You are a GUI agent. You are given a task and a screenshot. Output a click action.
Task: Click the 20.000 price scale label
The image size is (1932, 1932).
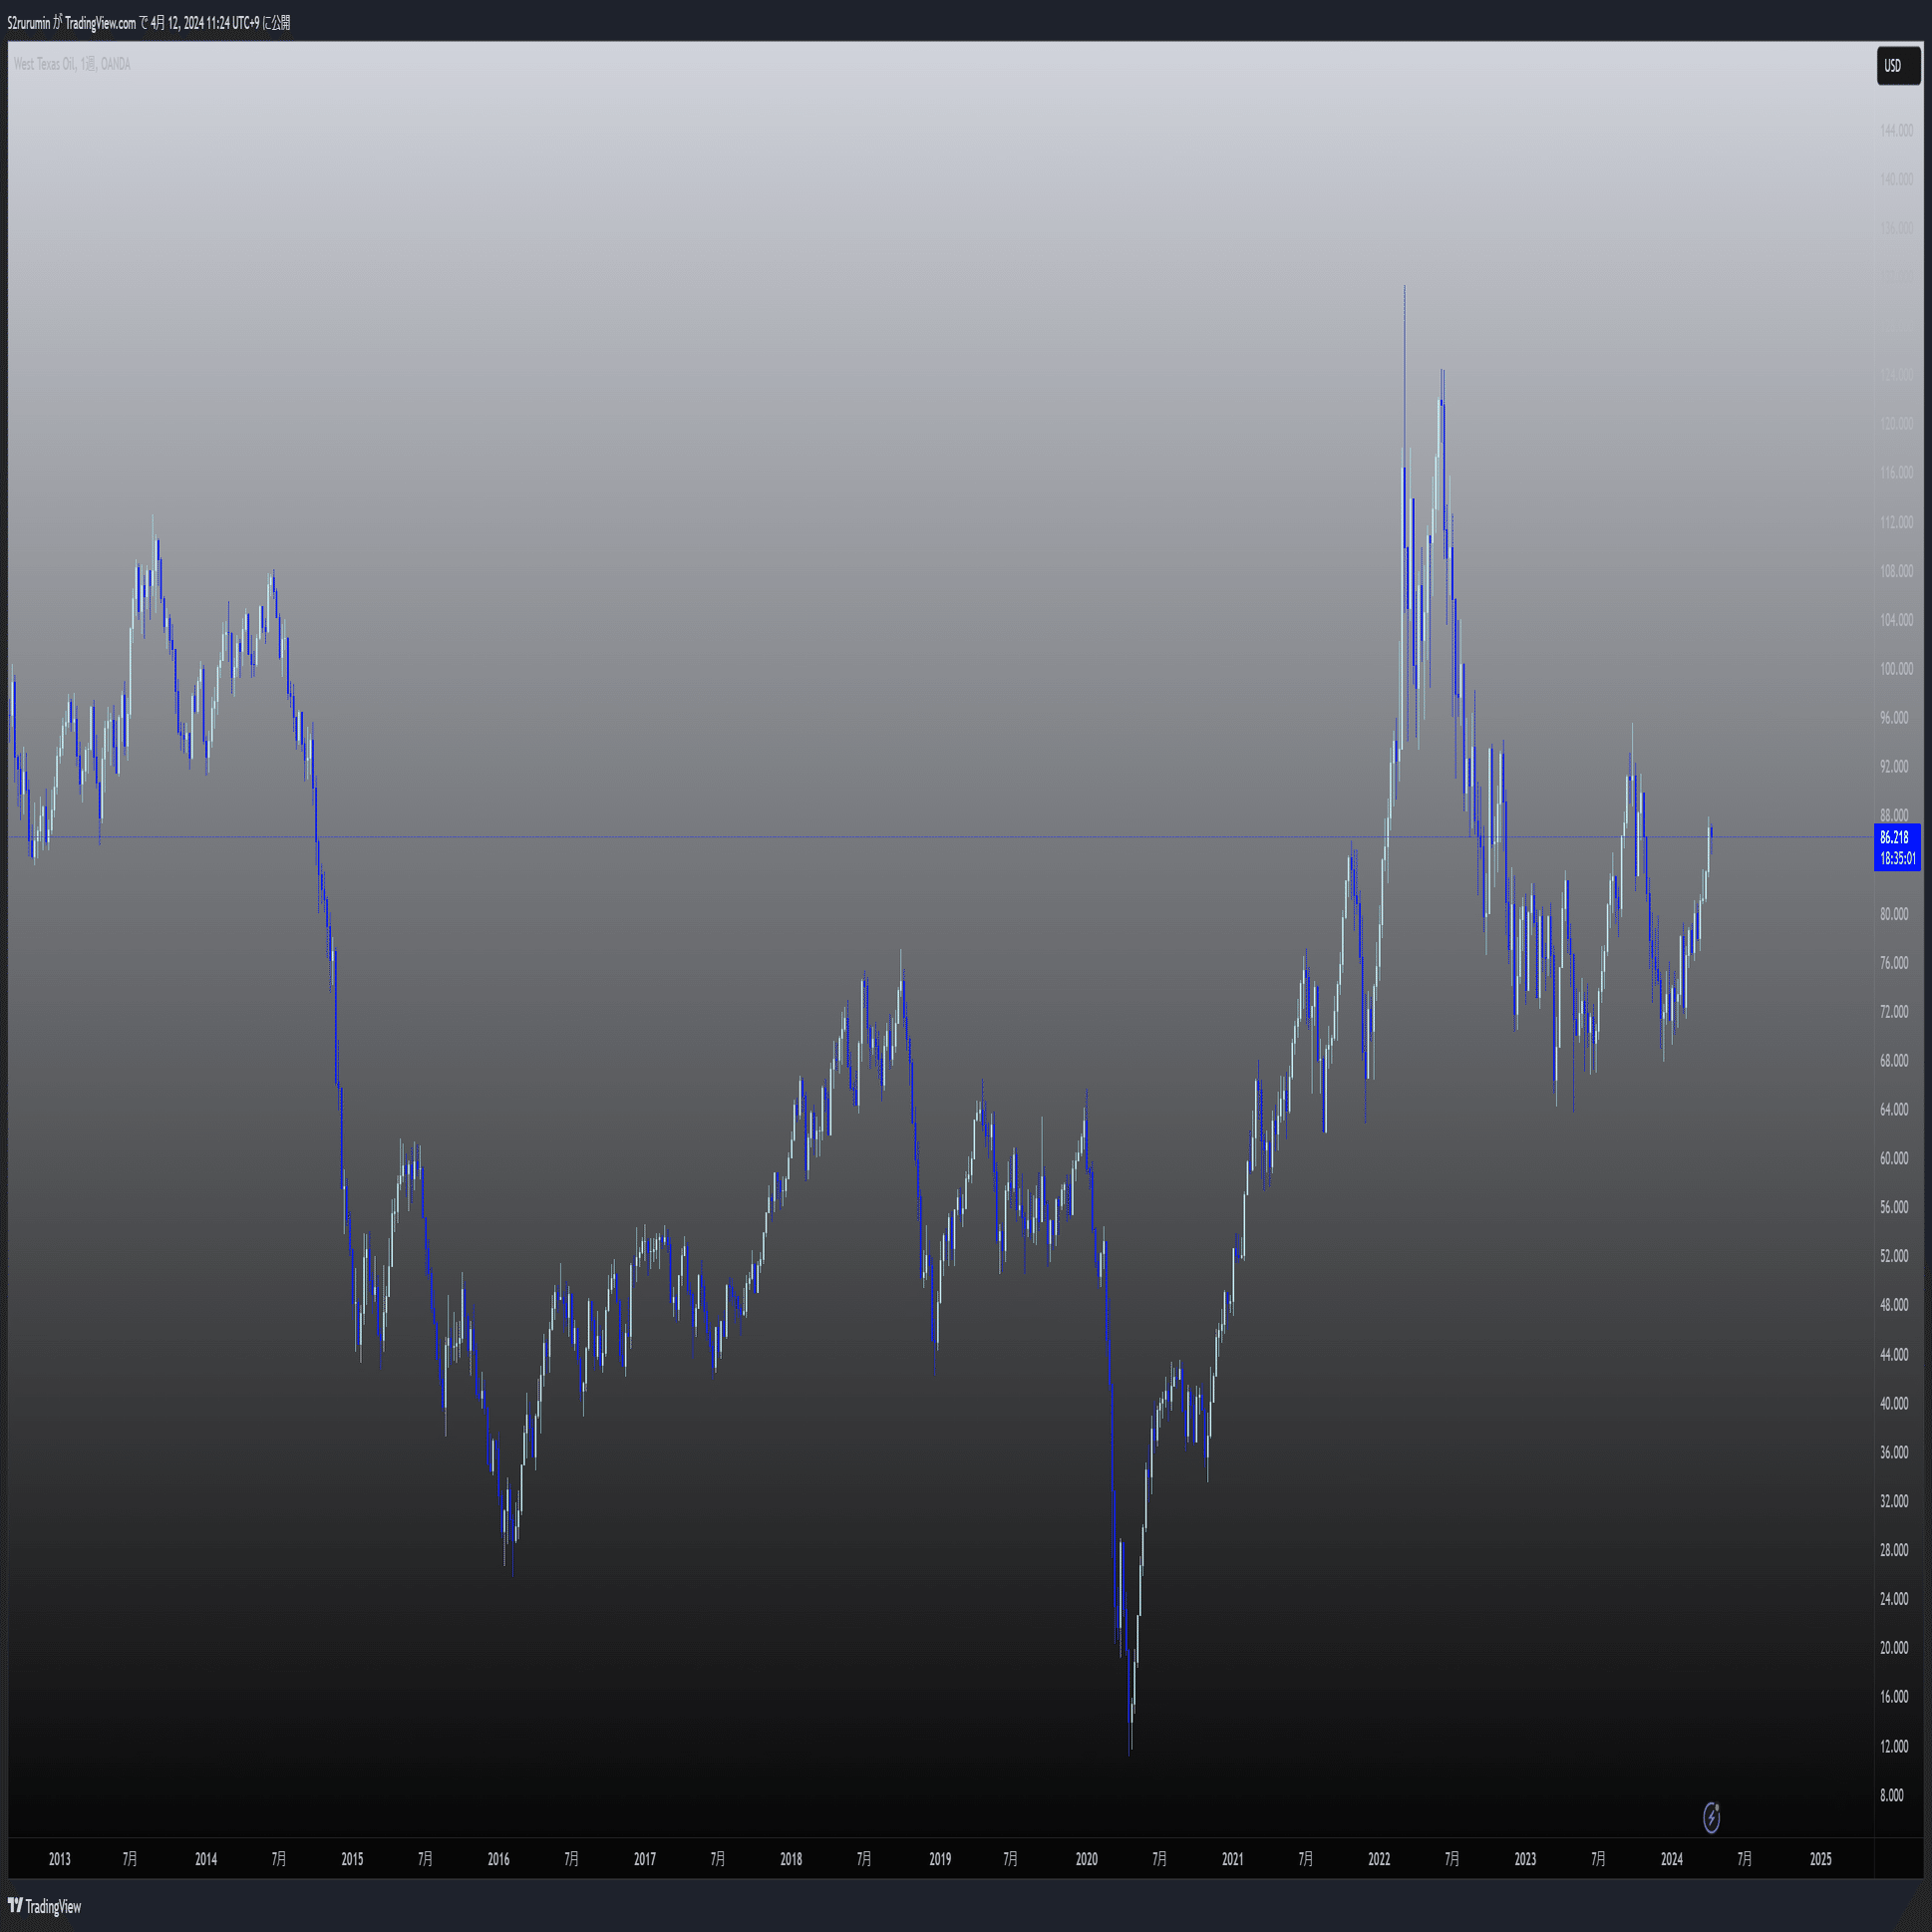(1894, 1648)
